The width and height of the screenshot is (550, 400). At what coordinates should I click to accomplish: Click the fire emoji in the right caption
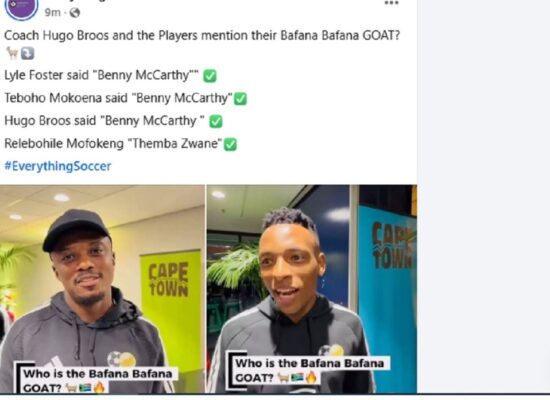[311, 378]
